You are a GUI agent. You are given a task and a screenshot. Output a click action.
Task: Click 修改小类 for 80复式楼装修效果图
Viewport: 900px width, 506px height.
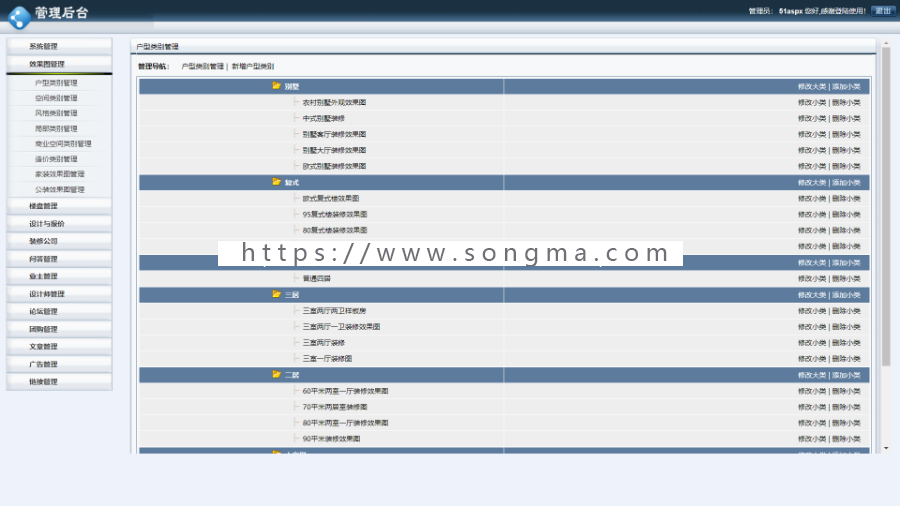pos(812,231)
